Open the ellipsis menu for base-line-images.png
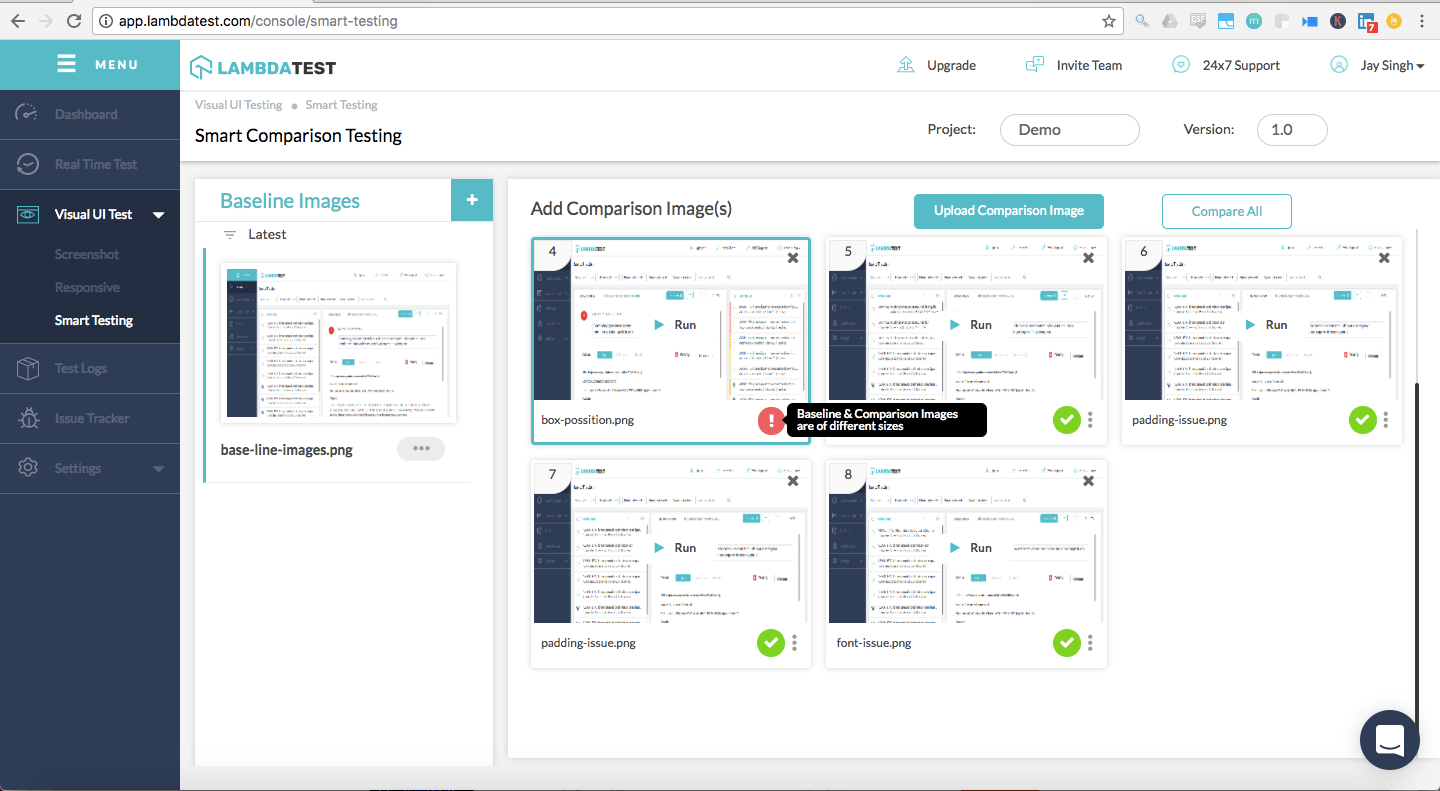The height and width of the screenshot is (791, 1440). 420,448
